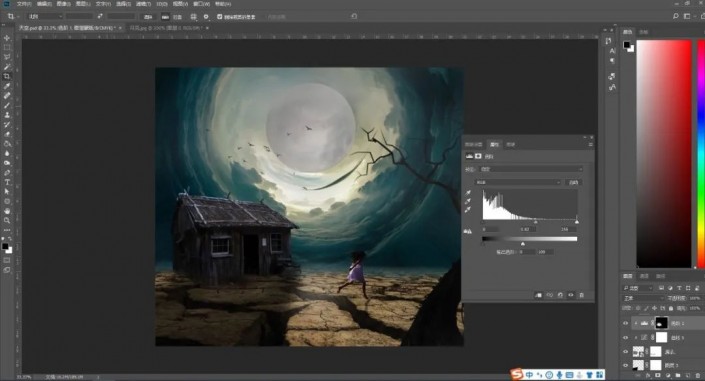Open the Levels preset dropdown
The width and height of the screenshot is (705, 381).
(x=530, y=169)
